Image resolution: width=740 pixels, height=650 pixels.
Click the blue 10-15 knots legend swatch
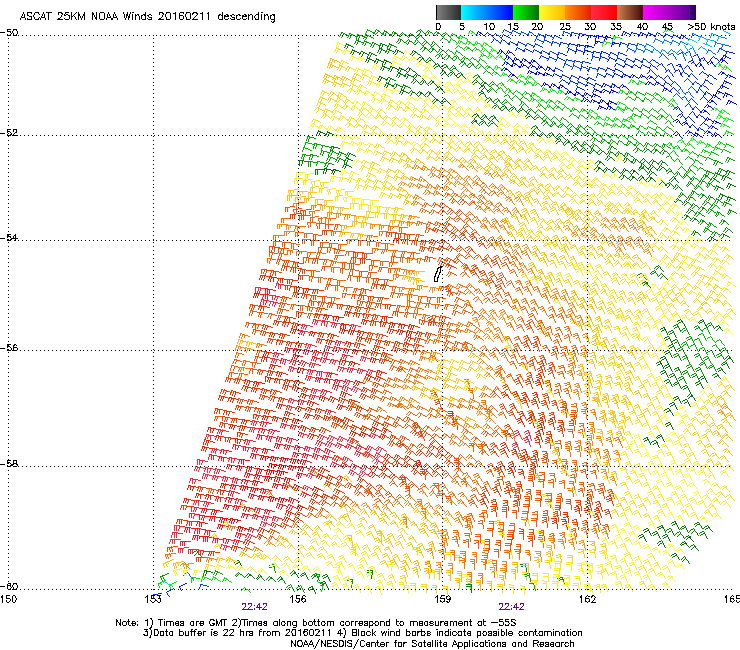(500, 12)
